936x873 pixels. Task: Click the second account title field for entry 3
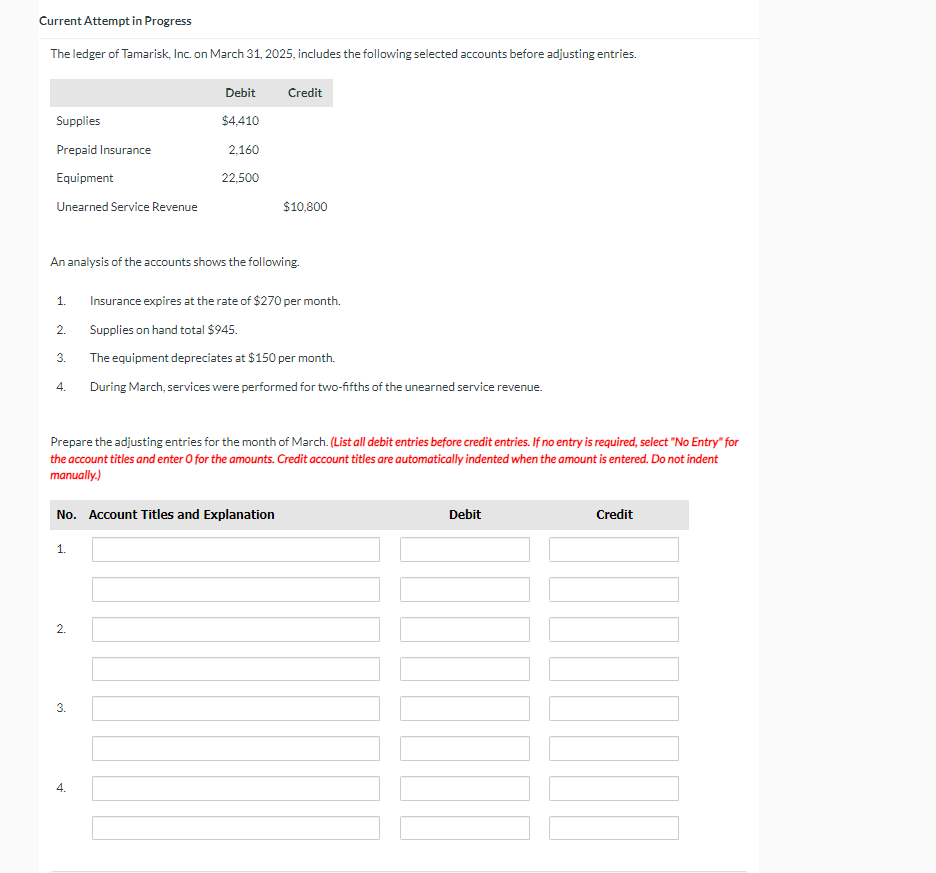[235, 748]
